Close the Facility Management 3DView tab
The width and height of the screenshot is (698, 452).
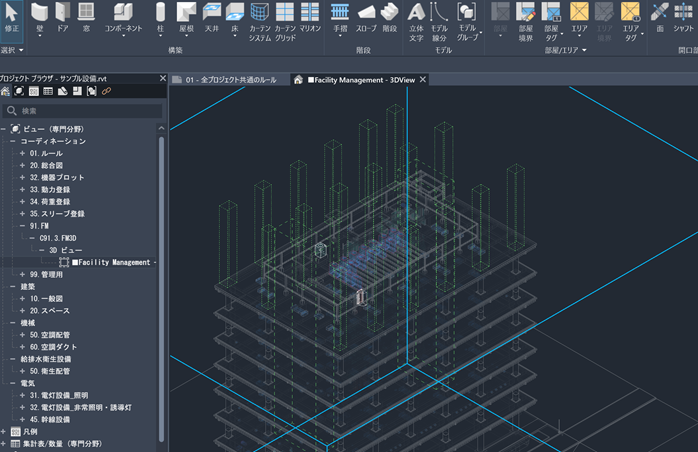pos(423,79)
